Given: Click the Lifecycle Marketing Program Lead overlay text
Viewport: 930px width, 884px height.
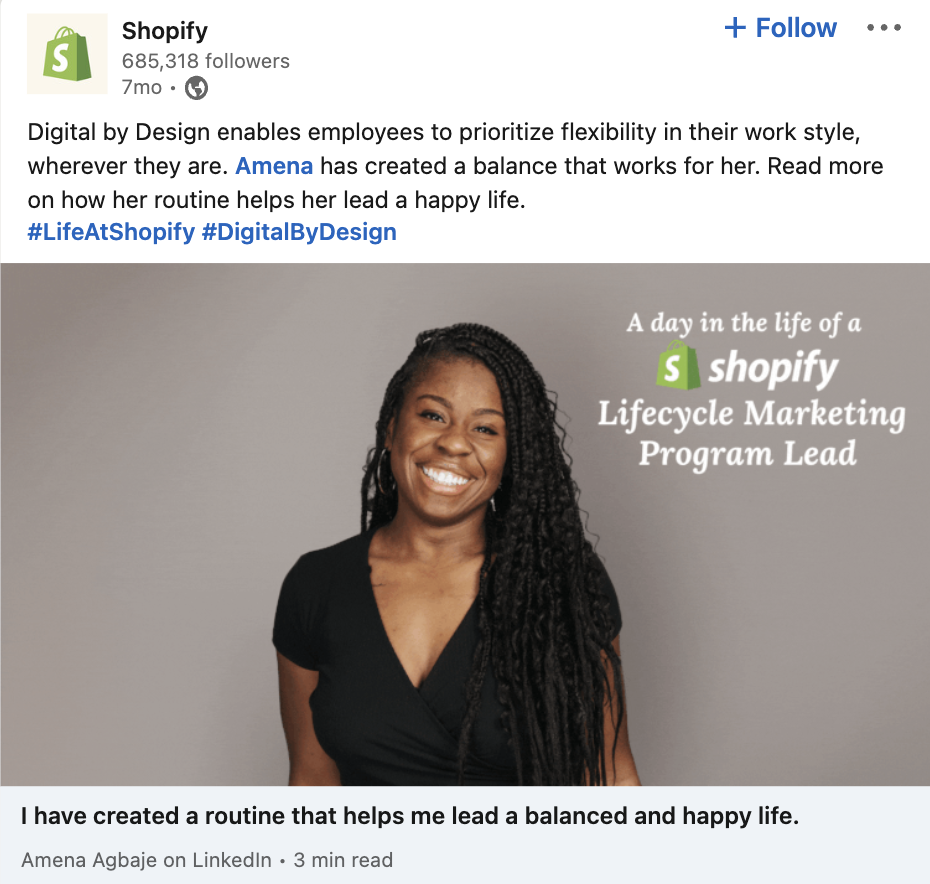Looking at the screenshot, I should [x=751, y=433].
